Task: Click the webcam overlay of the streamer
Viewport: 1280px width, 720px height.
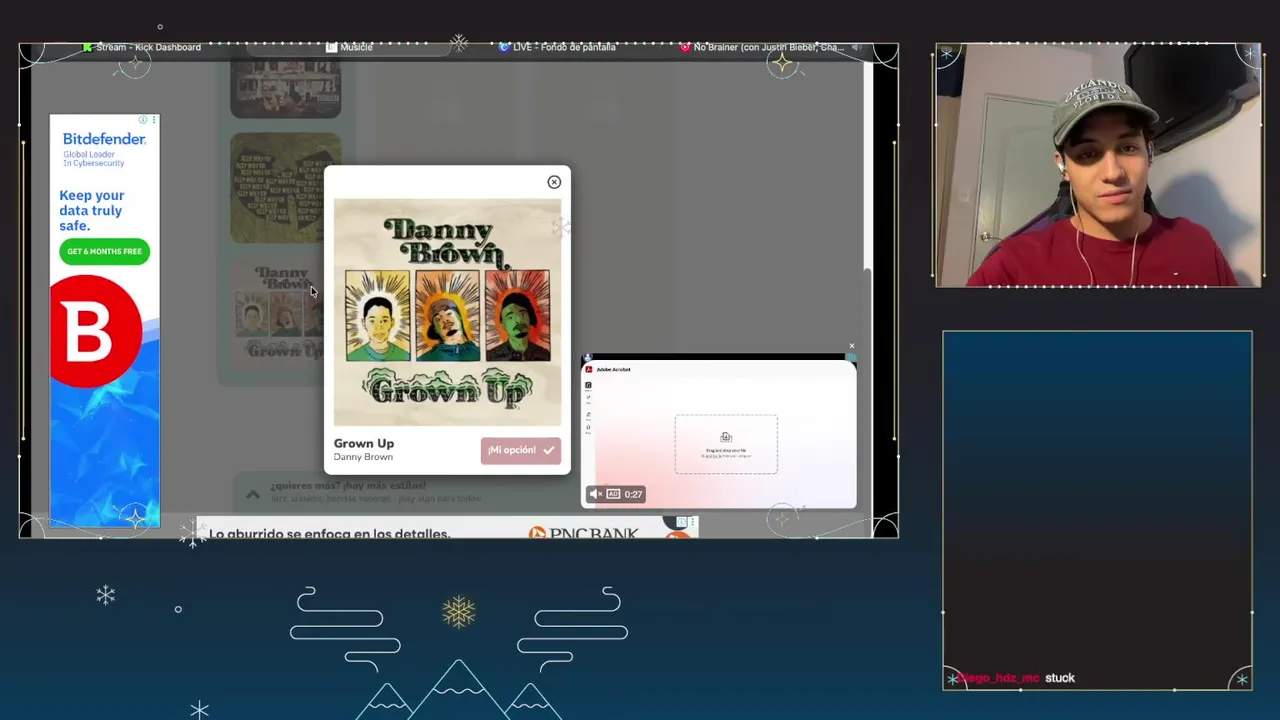Action: [1098, 166]
